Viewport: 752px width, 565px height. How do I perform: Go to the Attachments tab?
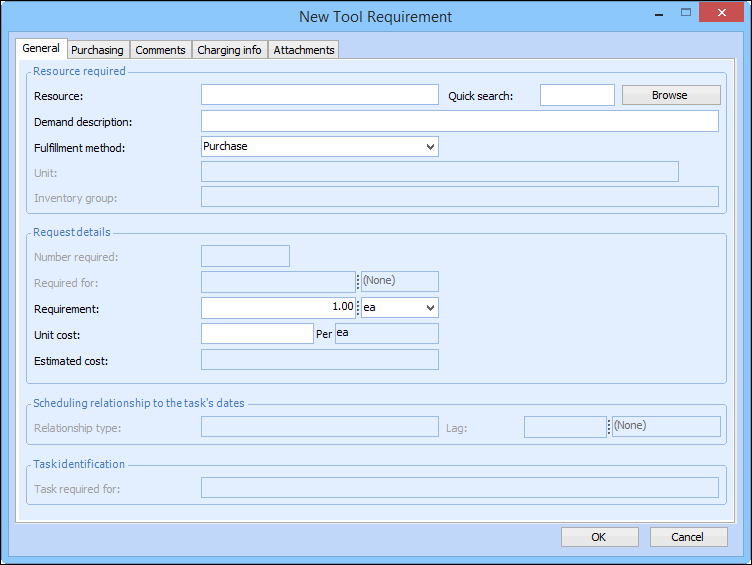(304, 50)
